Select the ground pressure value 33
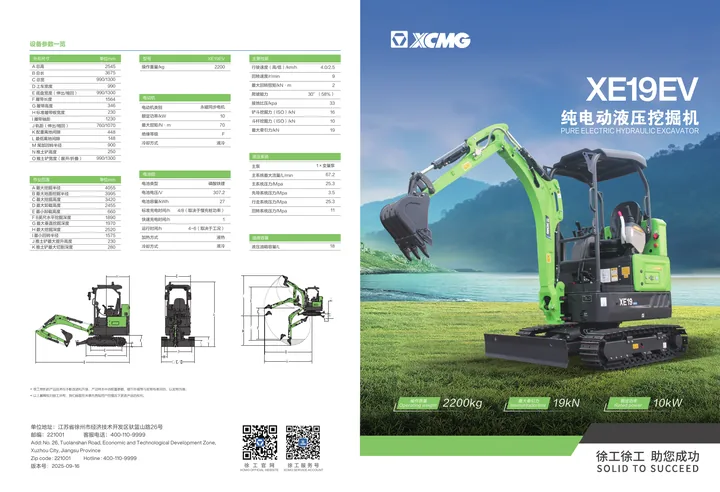The image size is (720, 492). [332, 103]
